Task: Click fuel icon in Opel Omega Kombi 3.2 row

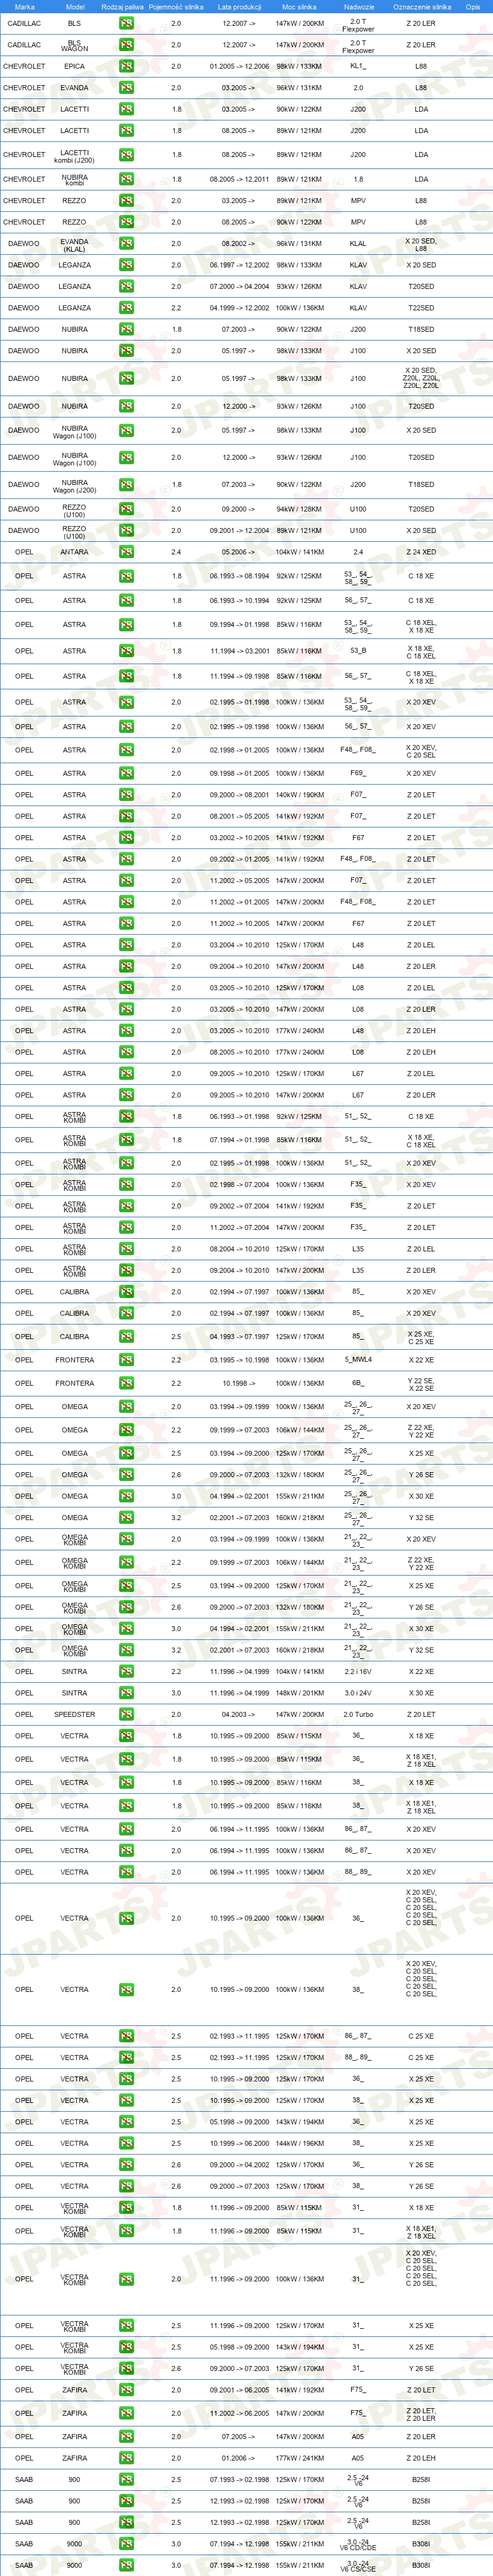Action: (x=126, y=1651)
